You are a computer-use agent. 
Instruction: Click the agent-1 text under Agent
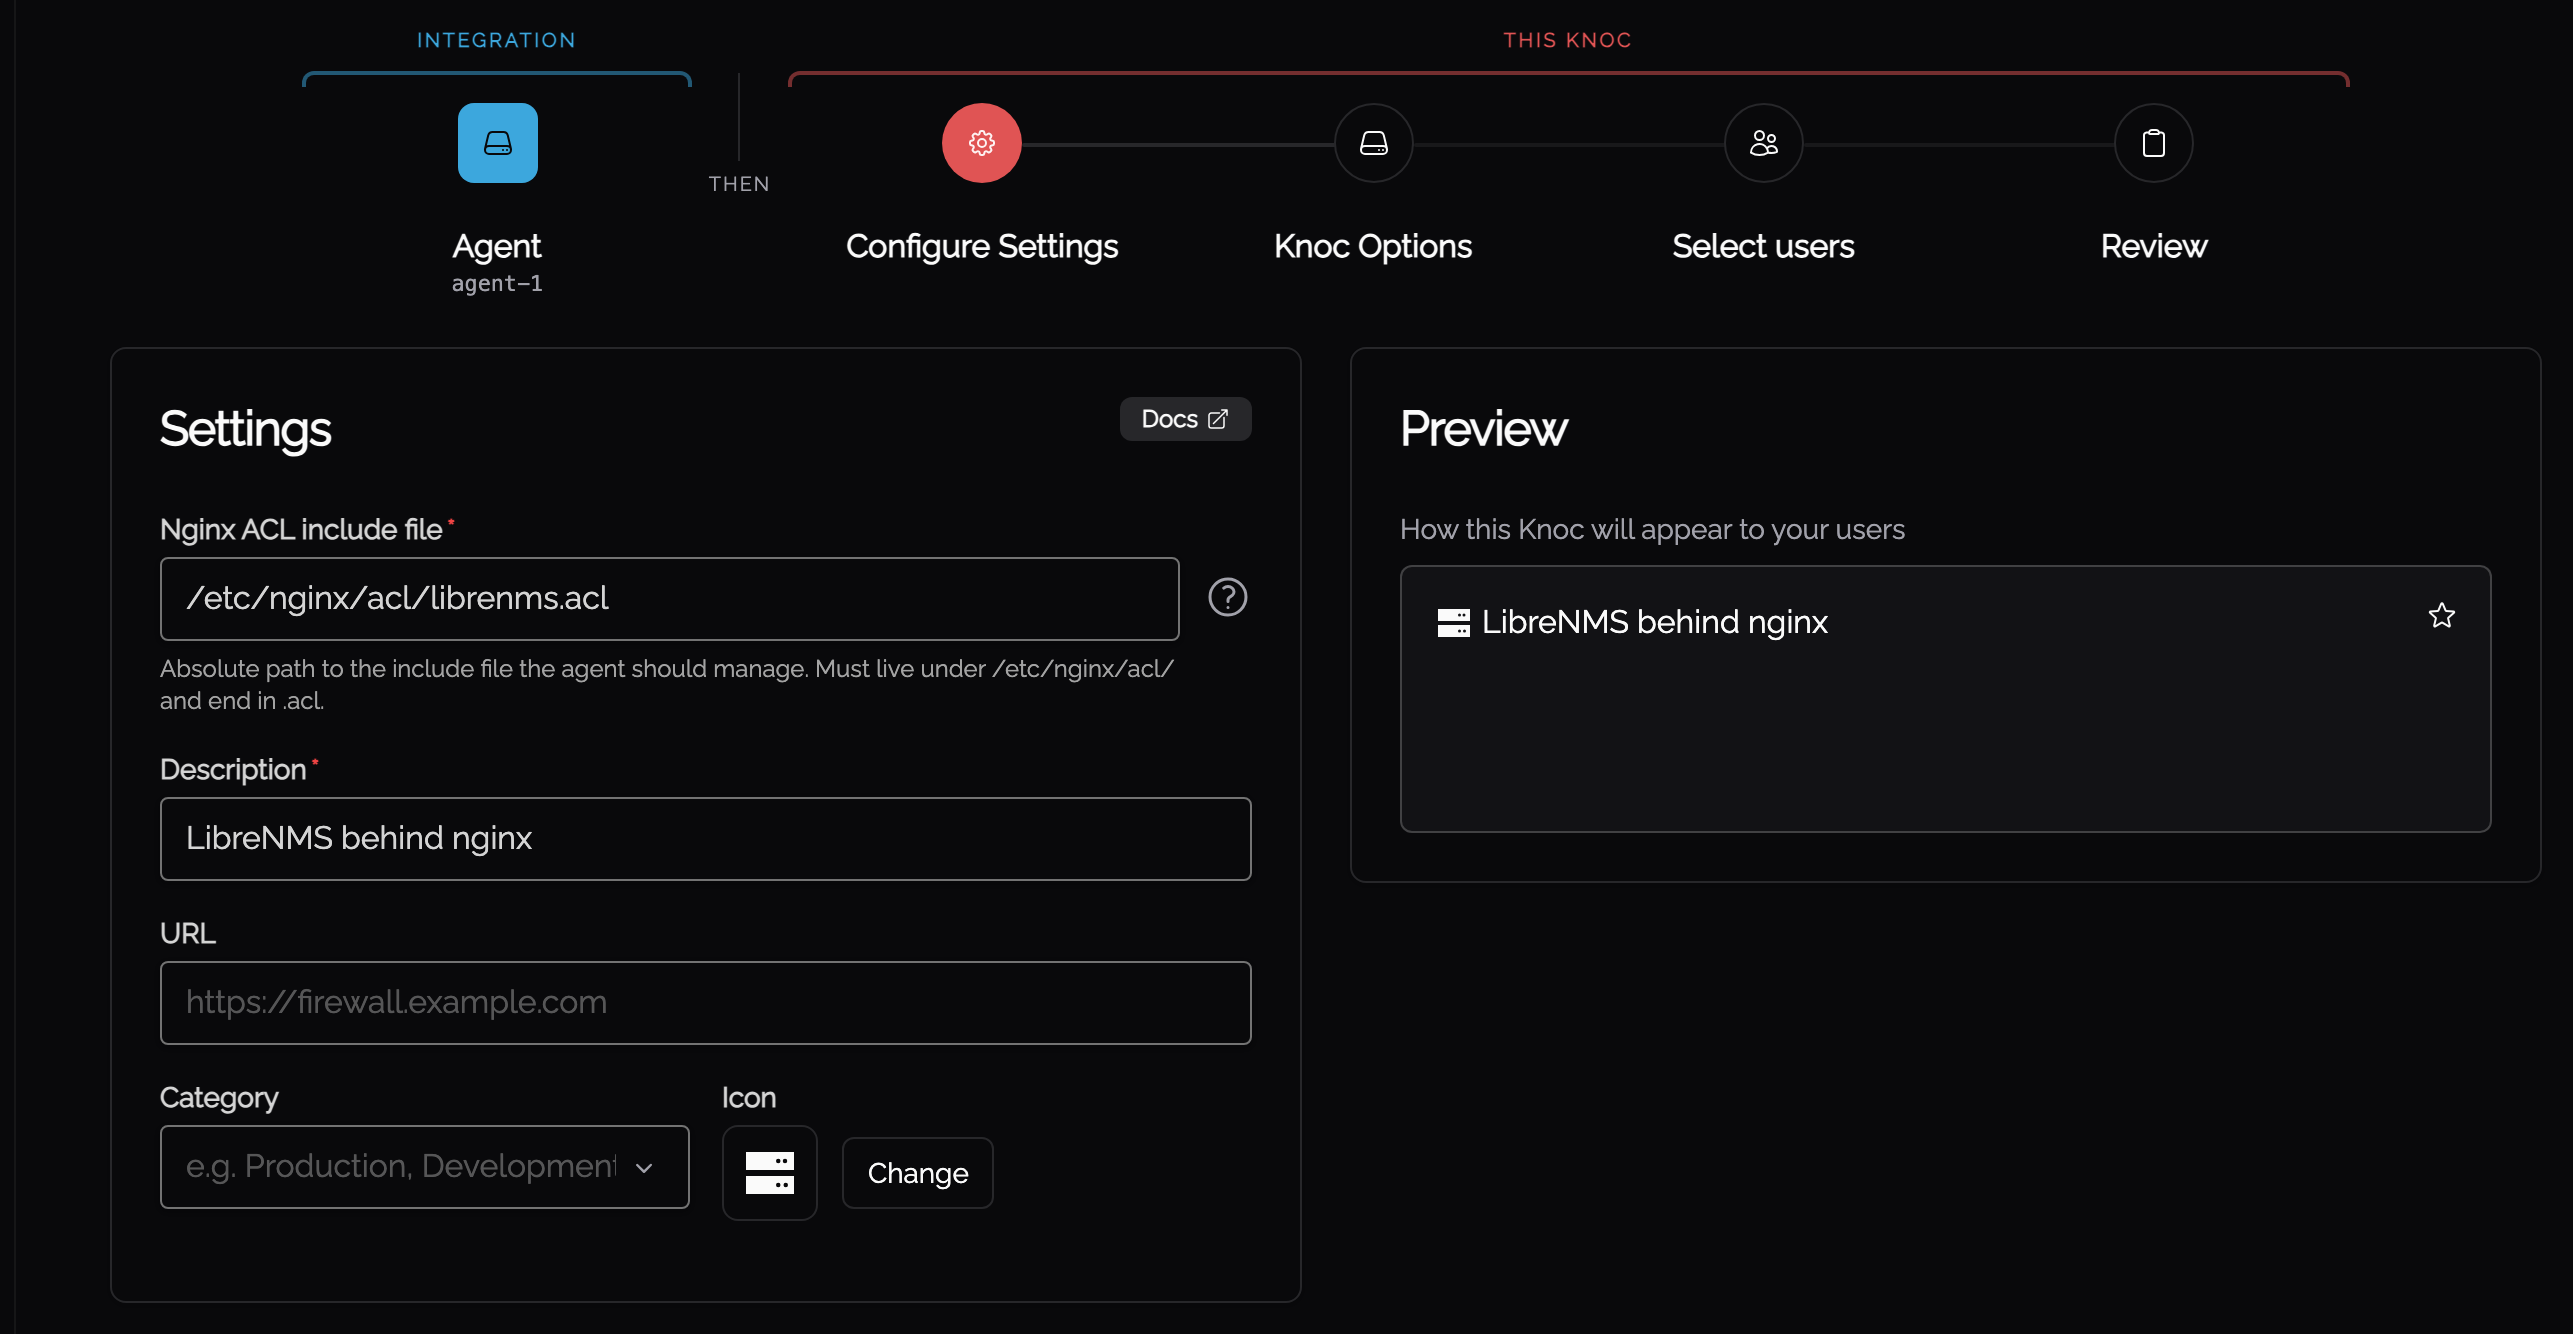click(x=497, y=284)
